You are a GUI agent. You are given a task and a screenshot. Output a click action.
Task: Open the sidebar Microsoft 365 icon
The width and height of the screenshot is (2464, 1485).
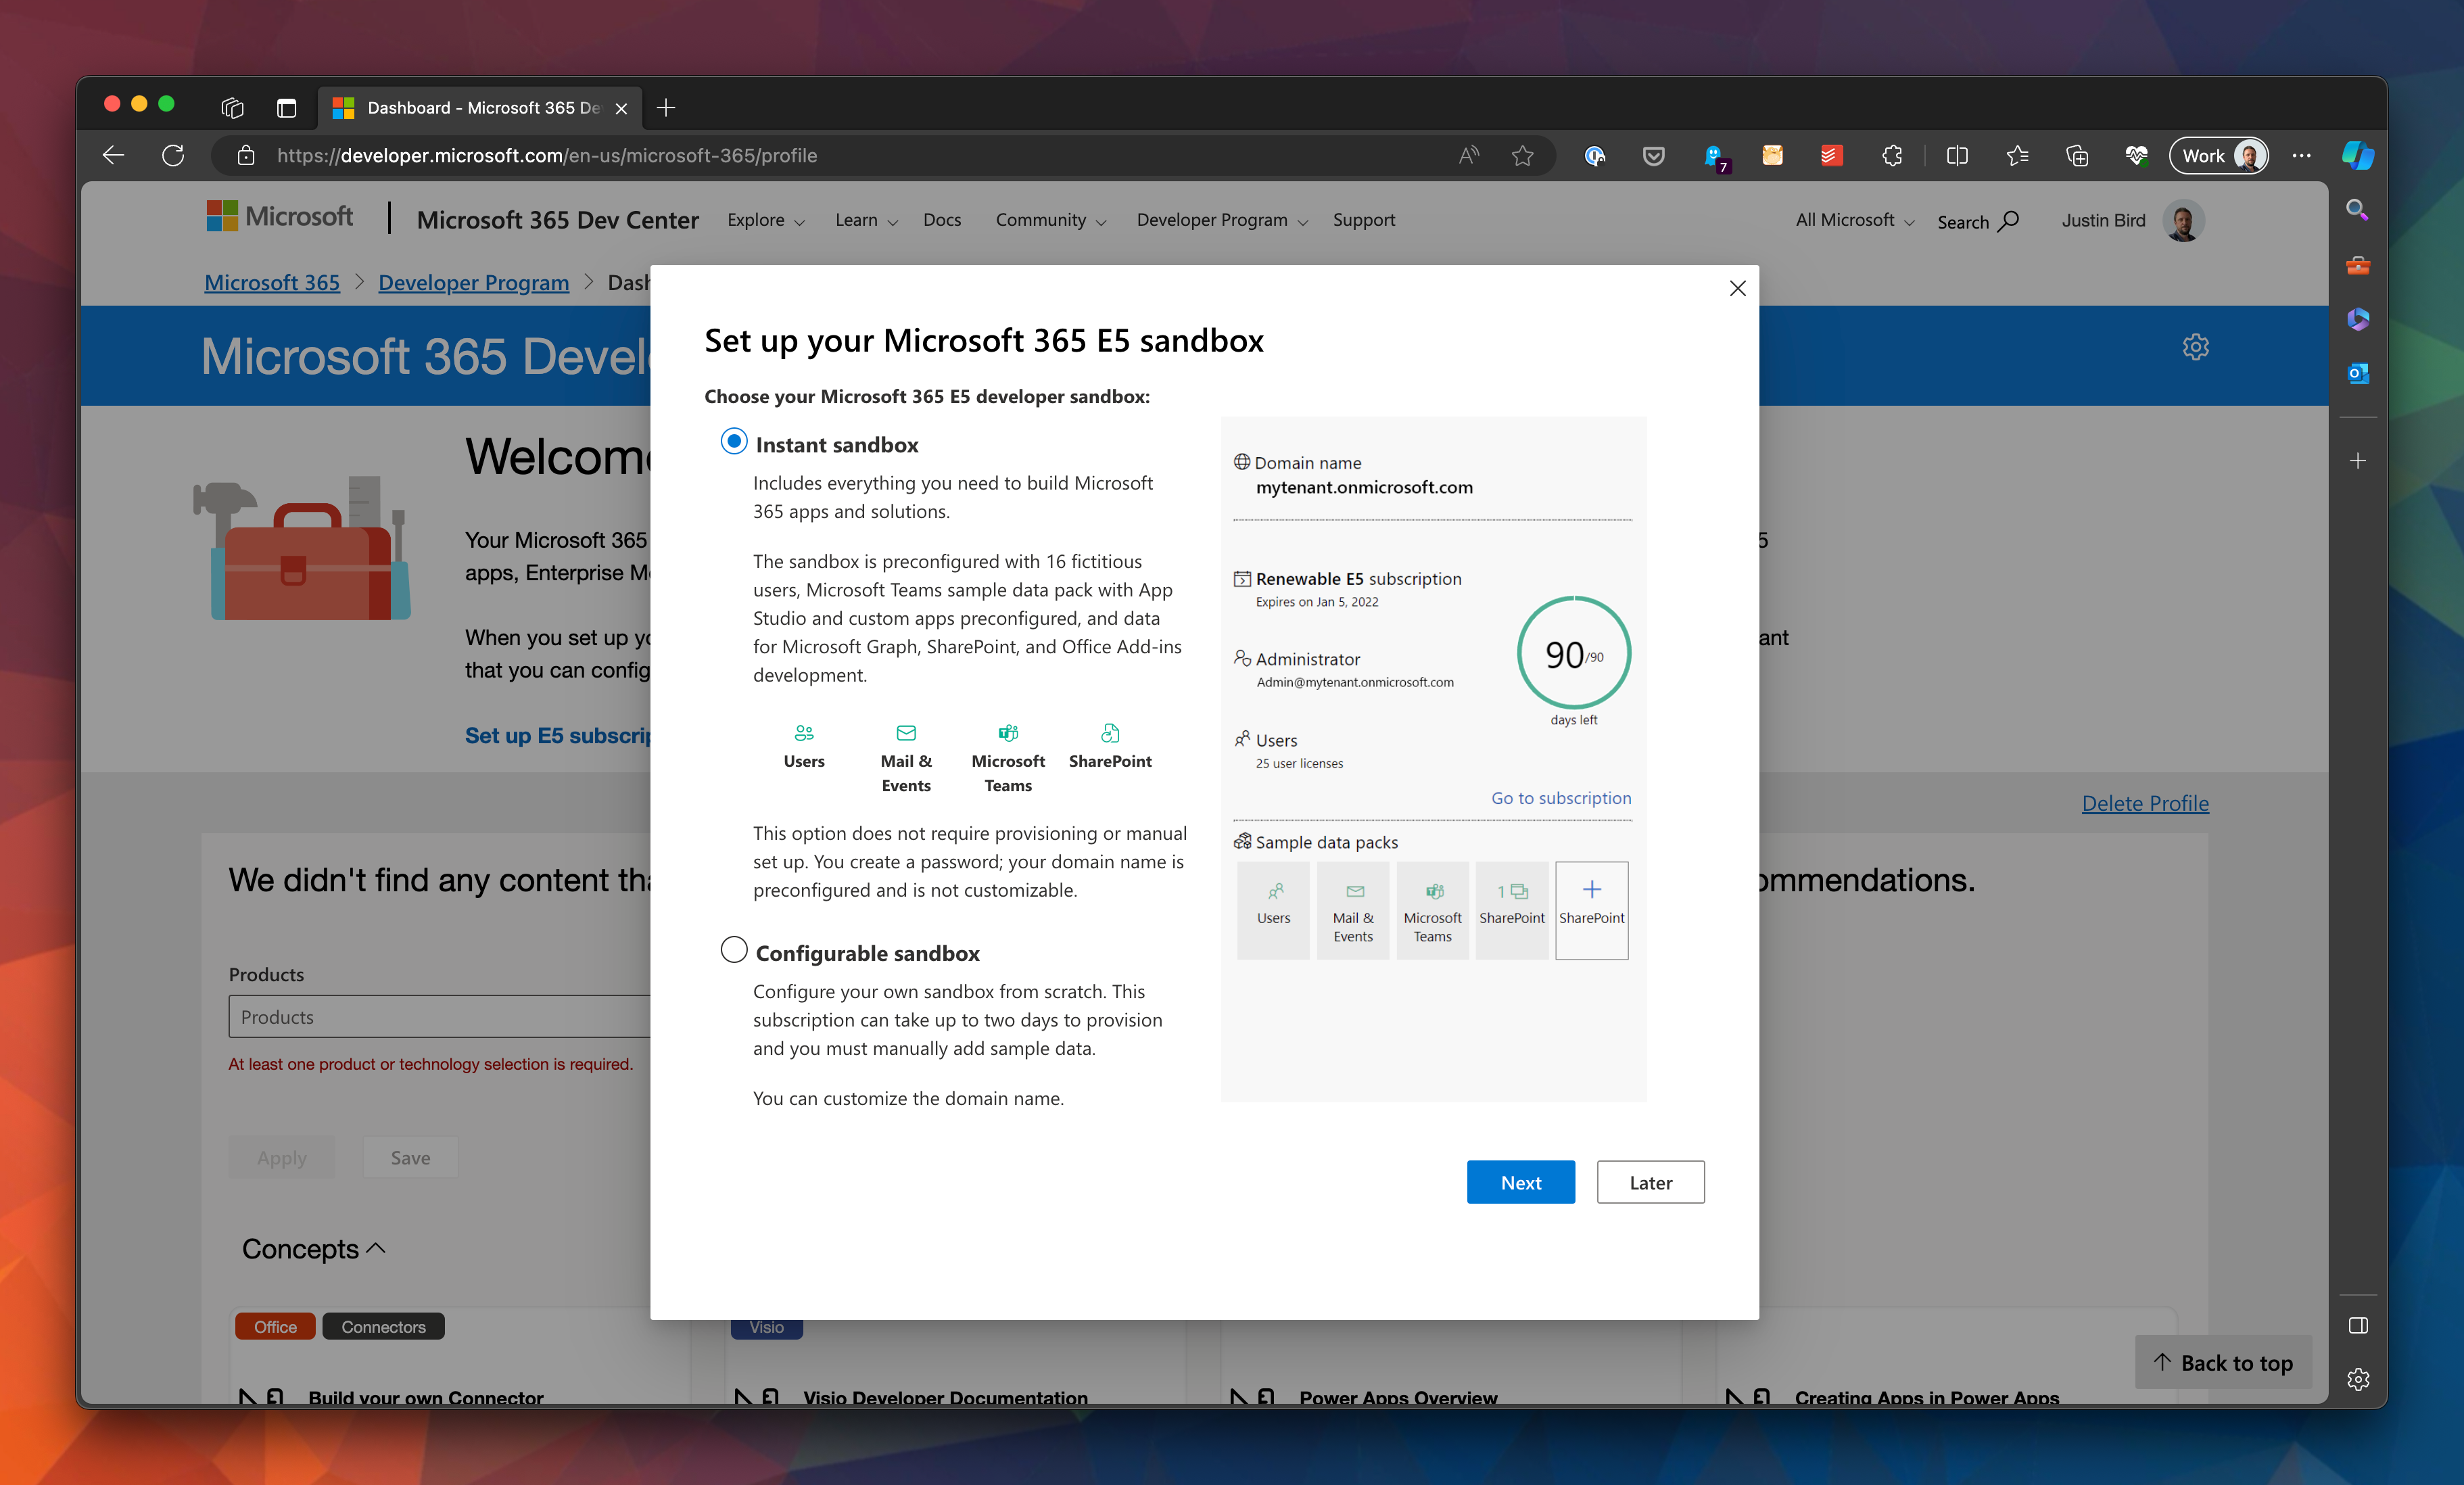point(2357,319)
